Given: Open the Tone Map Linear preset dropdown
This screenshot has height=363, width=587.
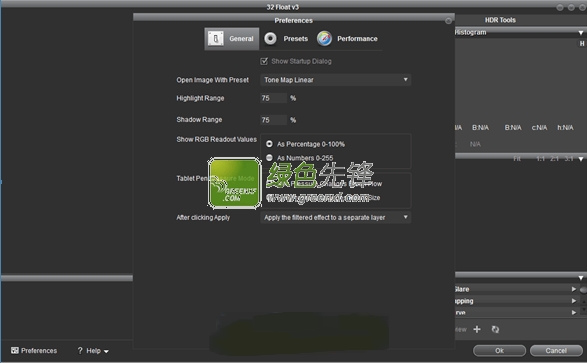Looking at the screenshot, I should tap(335, 80).
